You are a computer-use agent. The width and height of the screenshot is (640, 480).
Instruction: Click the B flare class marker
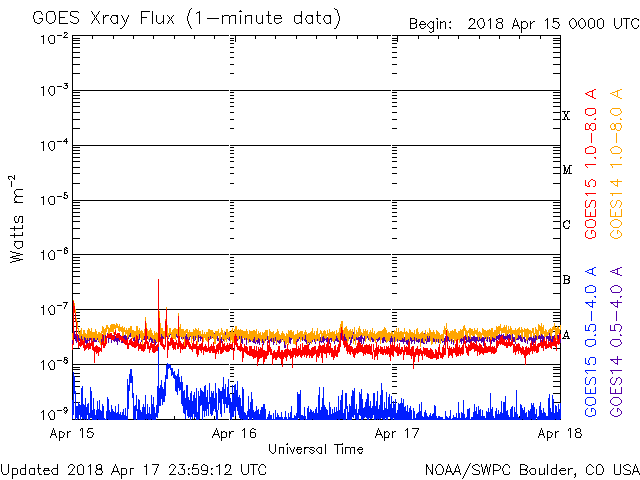(x=566, y=280)
